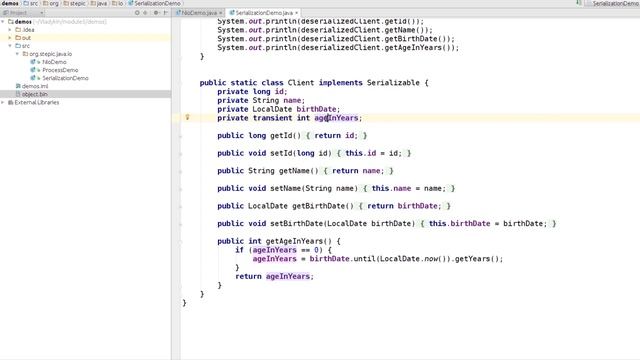Image resolution: width=640 pixels, height=360 pixels.
Task: Click the collapse-all icon in Project panel header
Action: [145, 13]
